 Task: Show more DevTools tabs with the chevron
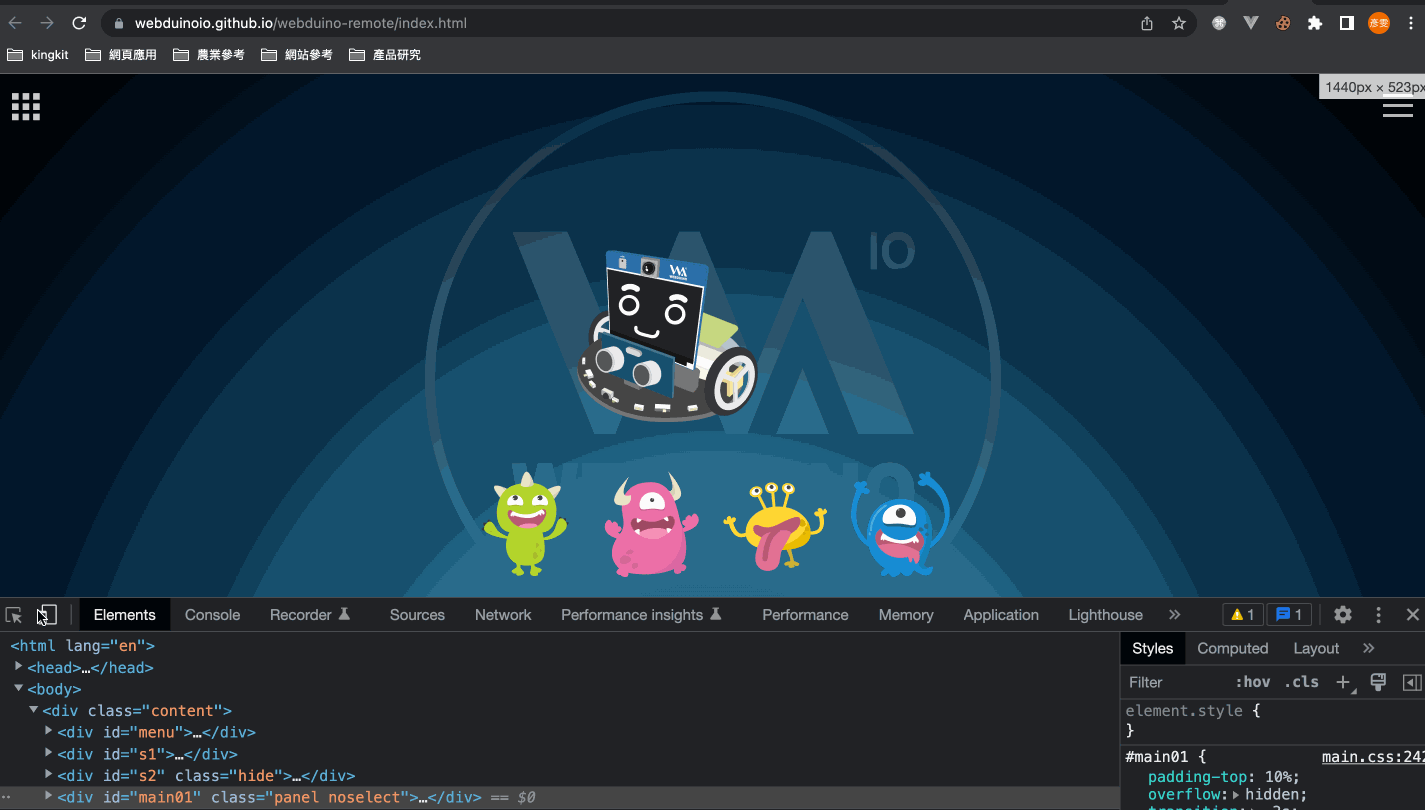[x=1175, y=615]
